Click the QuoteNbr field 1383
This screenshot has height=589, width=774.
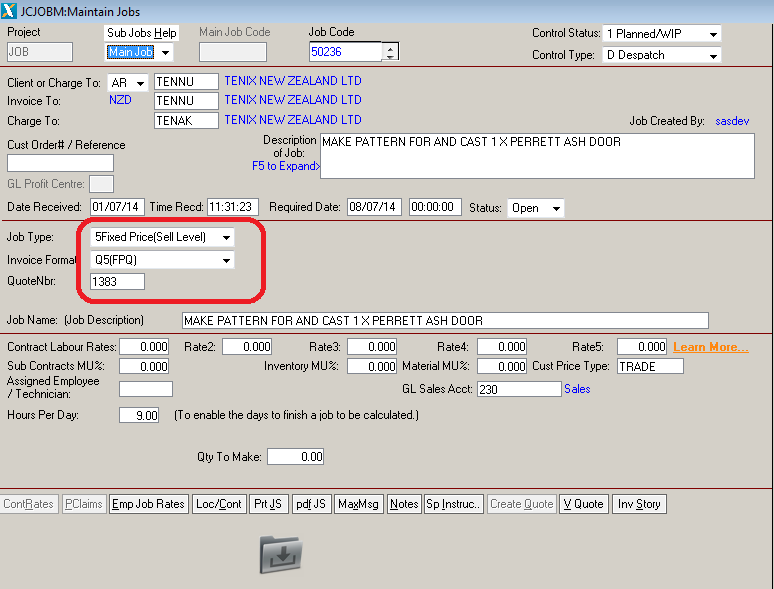(117, 281)
